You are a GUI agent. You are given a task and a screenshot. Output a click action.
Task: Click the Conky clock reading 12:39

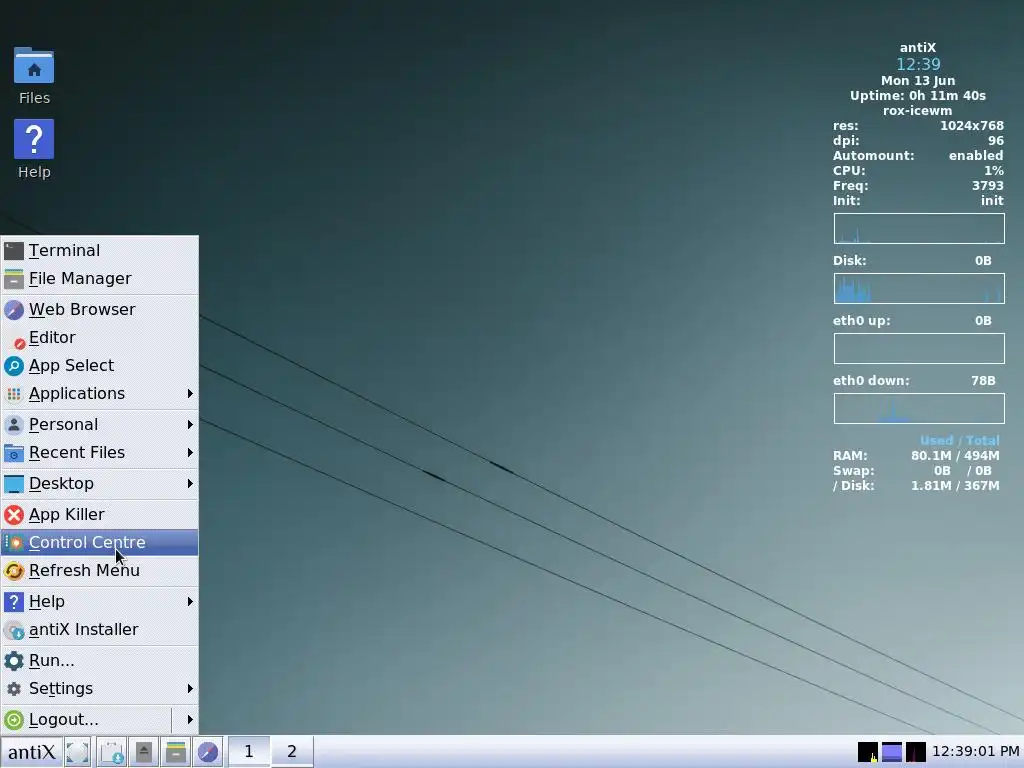(x=918, y=64)
